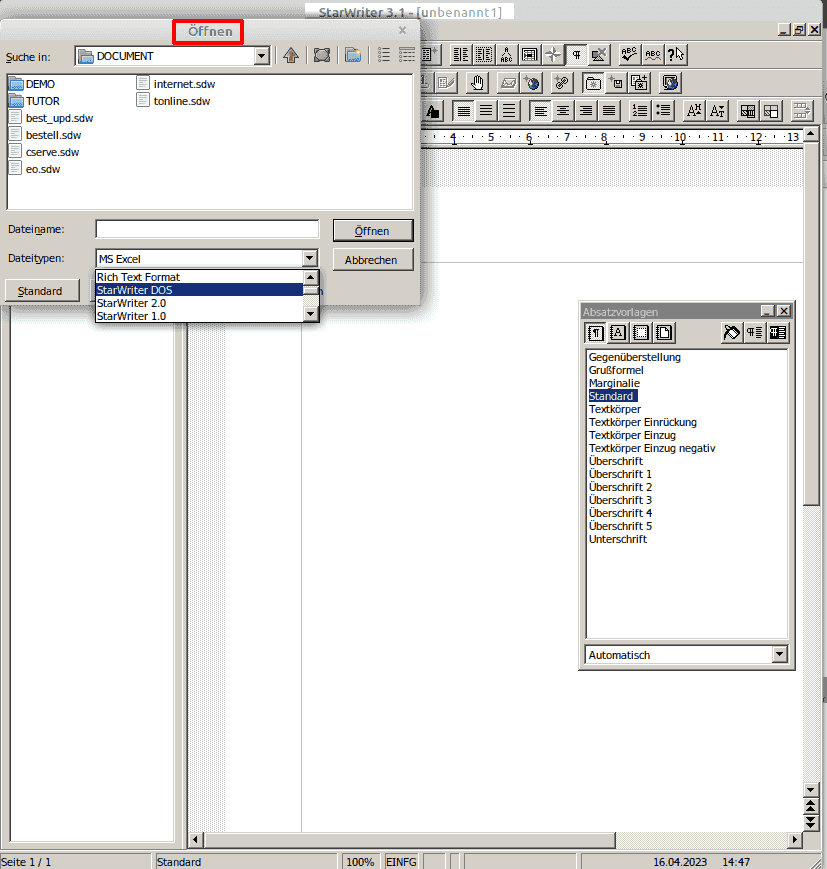Viewport: 827px width, 869px height.
Task: Click the document's vertical scroll up arrow
Action: [811, 134]
